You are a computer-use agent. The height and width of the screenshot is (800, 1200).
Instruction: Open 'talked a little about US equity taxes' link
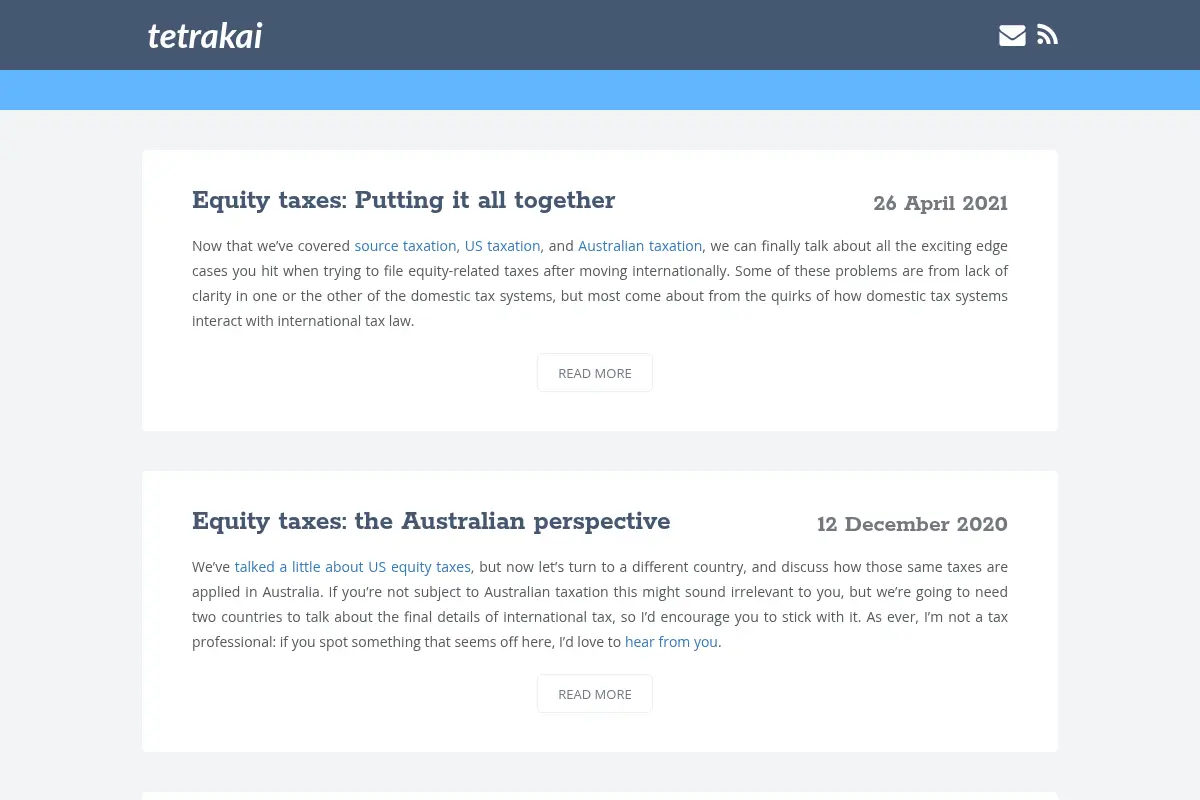click(x=354, y=567)
